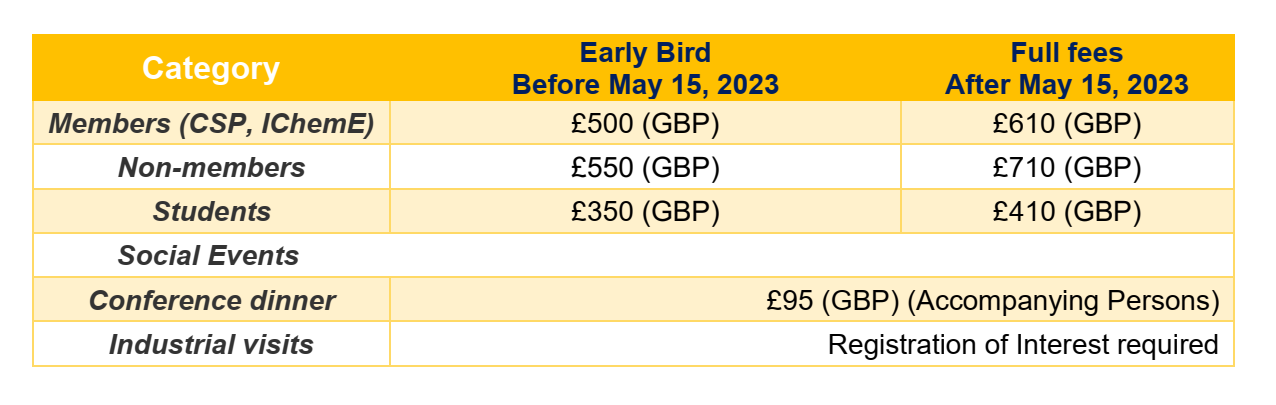
Task: Click the £610 (GBP) full fee
Action: coord(1067,124)
